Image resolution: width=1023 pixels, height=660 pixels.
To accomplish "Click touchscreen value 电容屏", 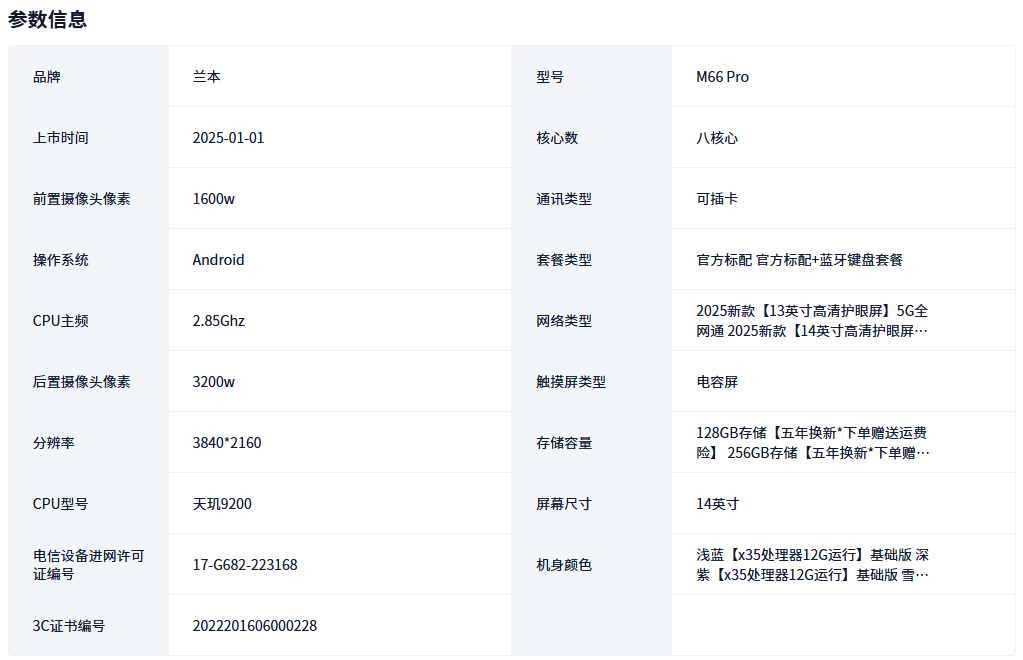I will 717,382.
